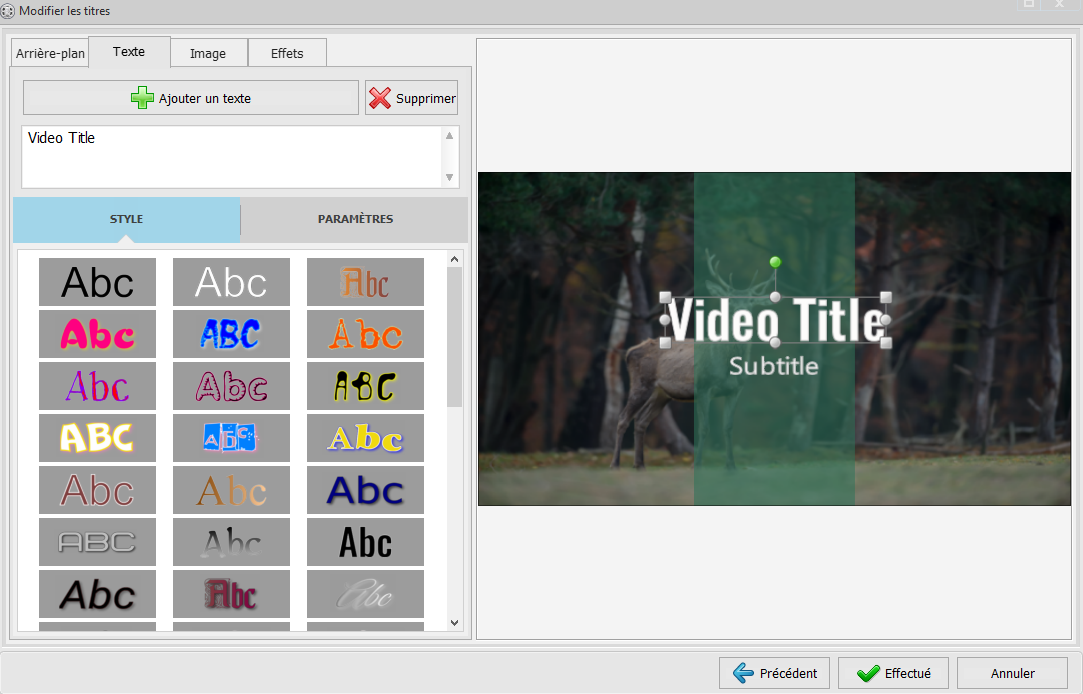Screen dimensions: 1083x694
Task: Apply the white ABC with yellow outline style
Action: (97, 438)
